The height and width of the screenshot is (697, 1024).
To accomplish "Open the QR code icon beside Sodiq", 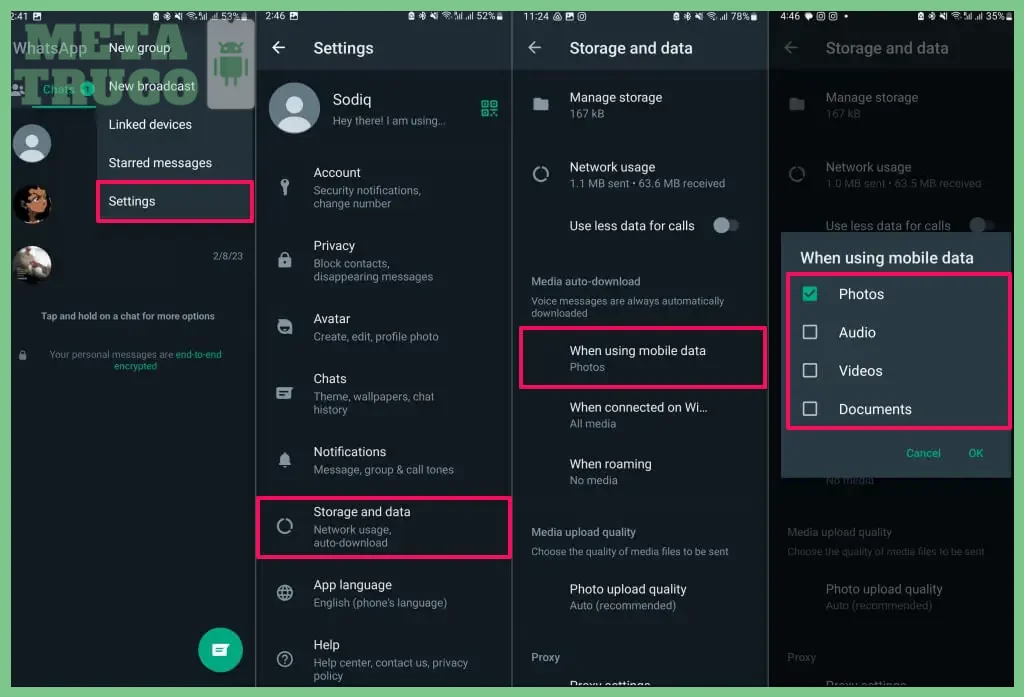I will coord(489,108).
